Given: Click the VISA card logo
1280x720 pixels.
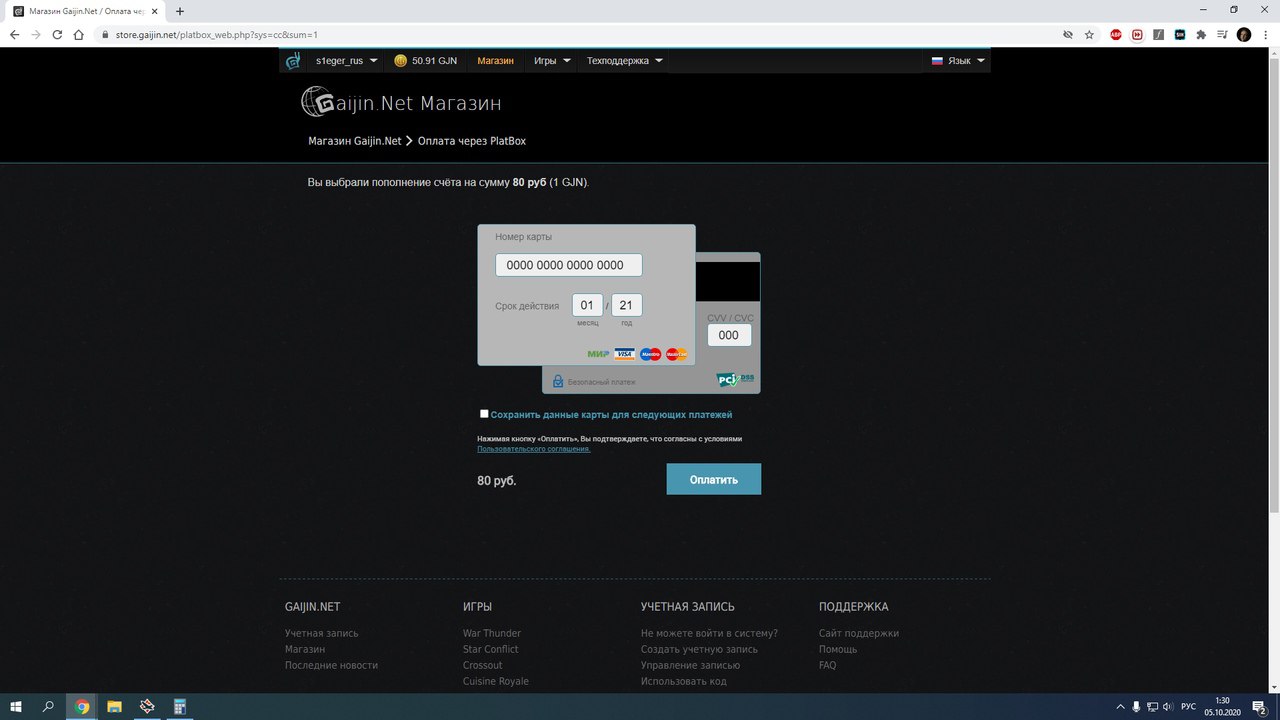Looking at the screenshot, I should 624,354.
